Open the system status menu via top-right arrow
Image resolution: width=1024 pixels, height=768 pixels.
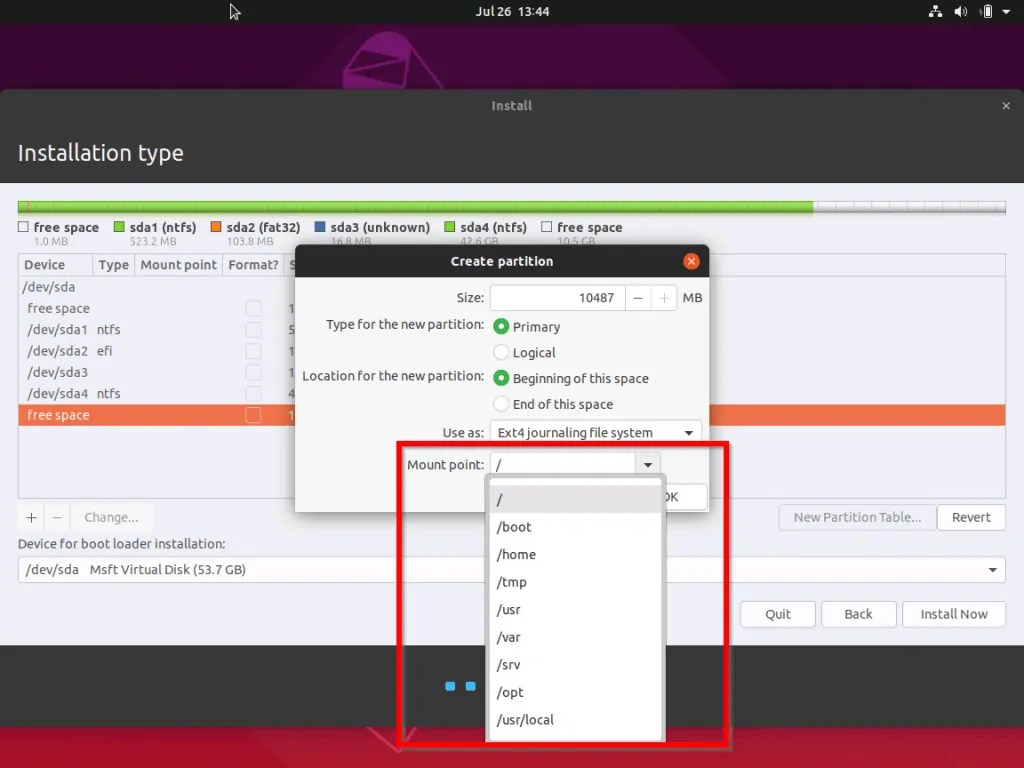(x=1008, y=11)
